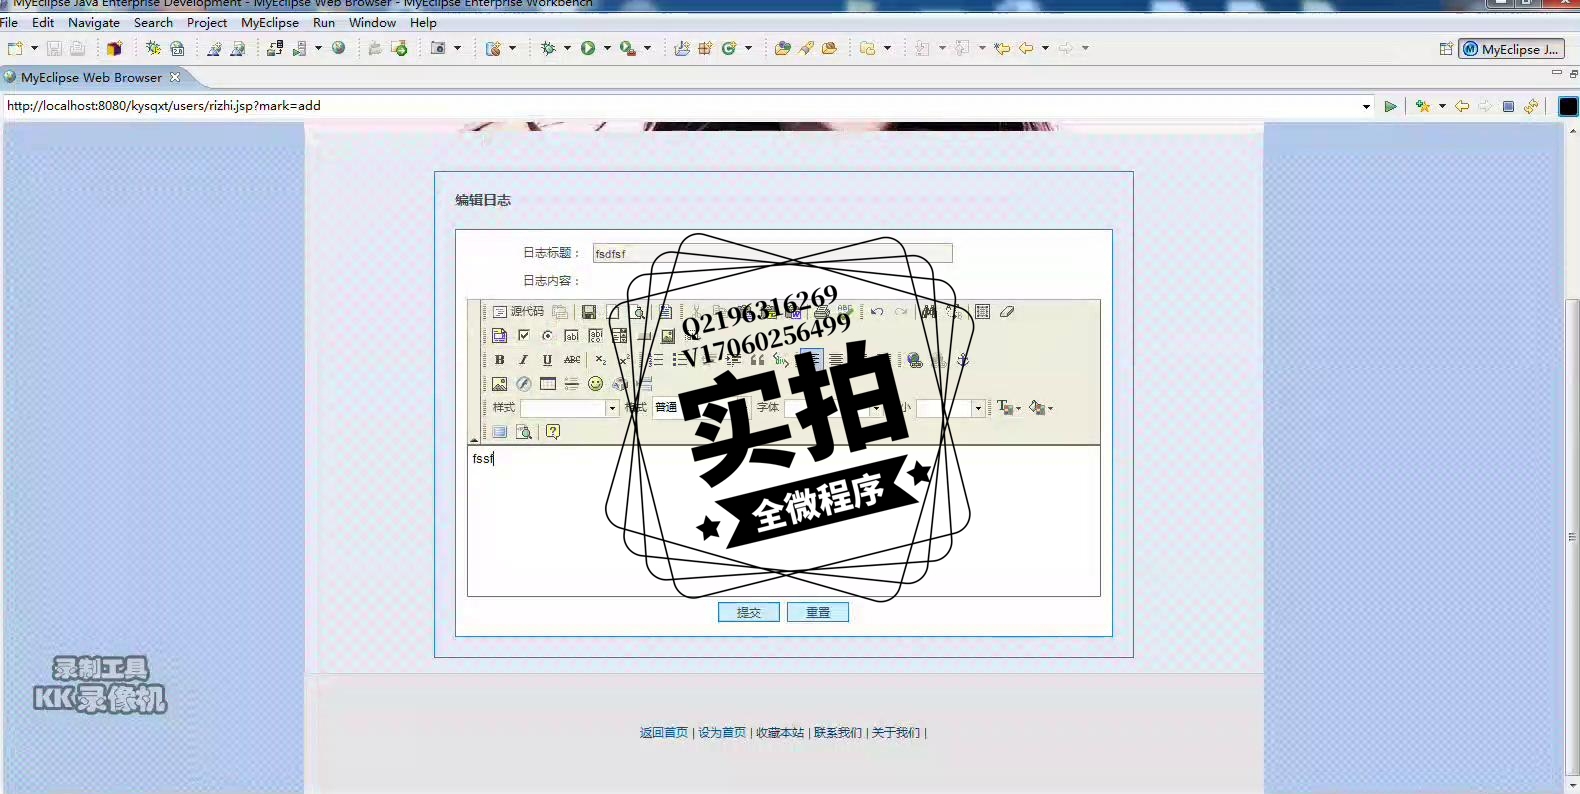This screenshot has width=1580, height=794.
Task: Insert a form using the Form icon
Action: 499,336
